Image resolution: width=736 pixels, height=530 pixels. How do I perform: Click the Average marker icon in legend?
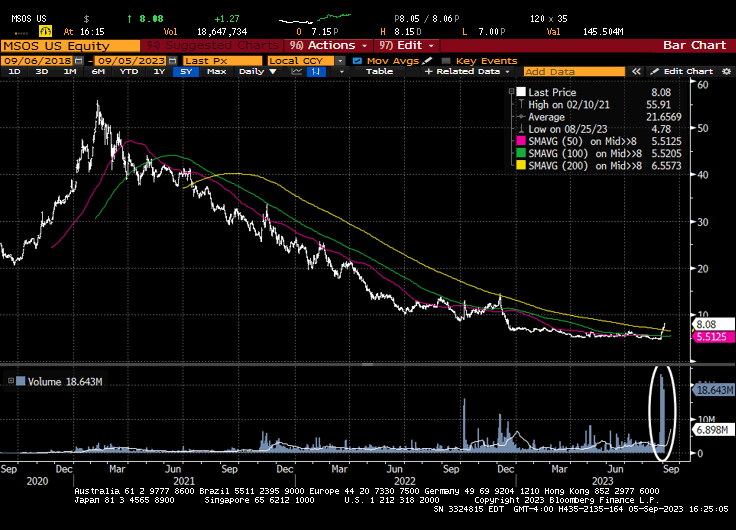[x=521, y=116]
